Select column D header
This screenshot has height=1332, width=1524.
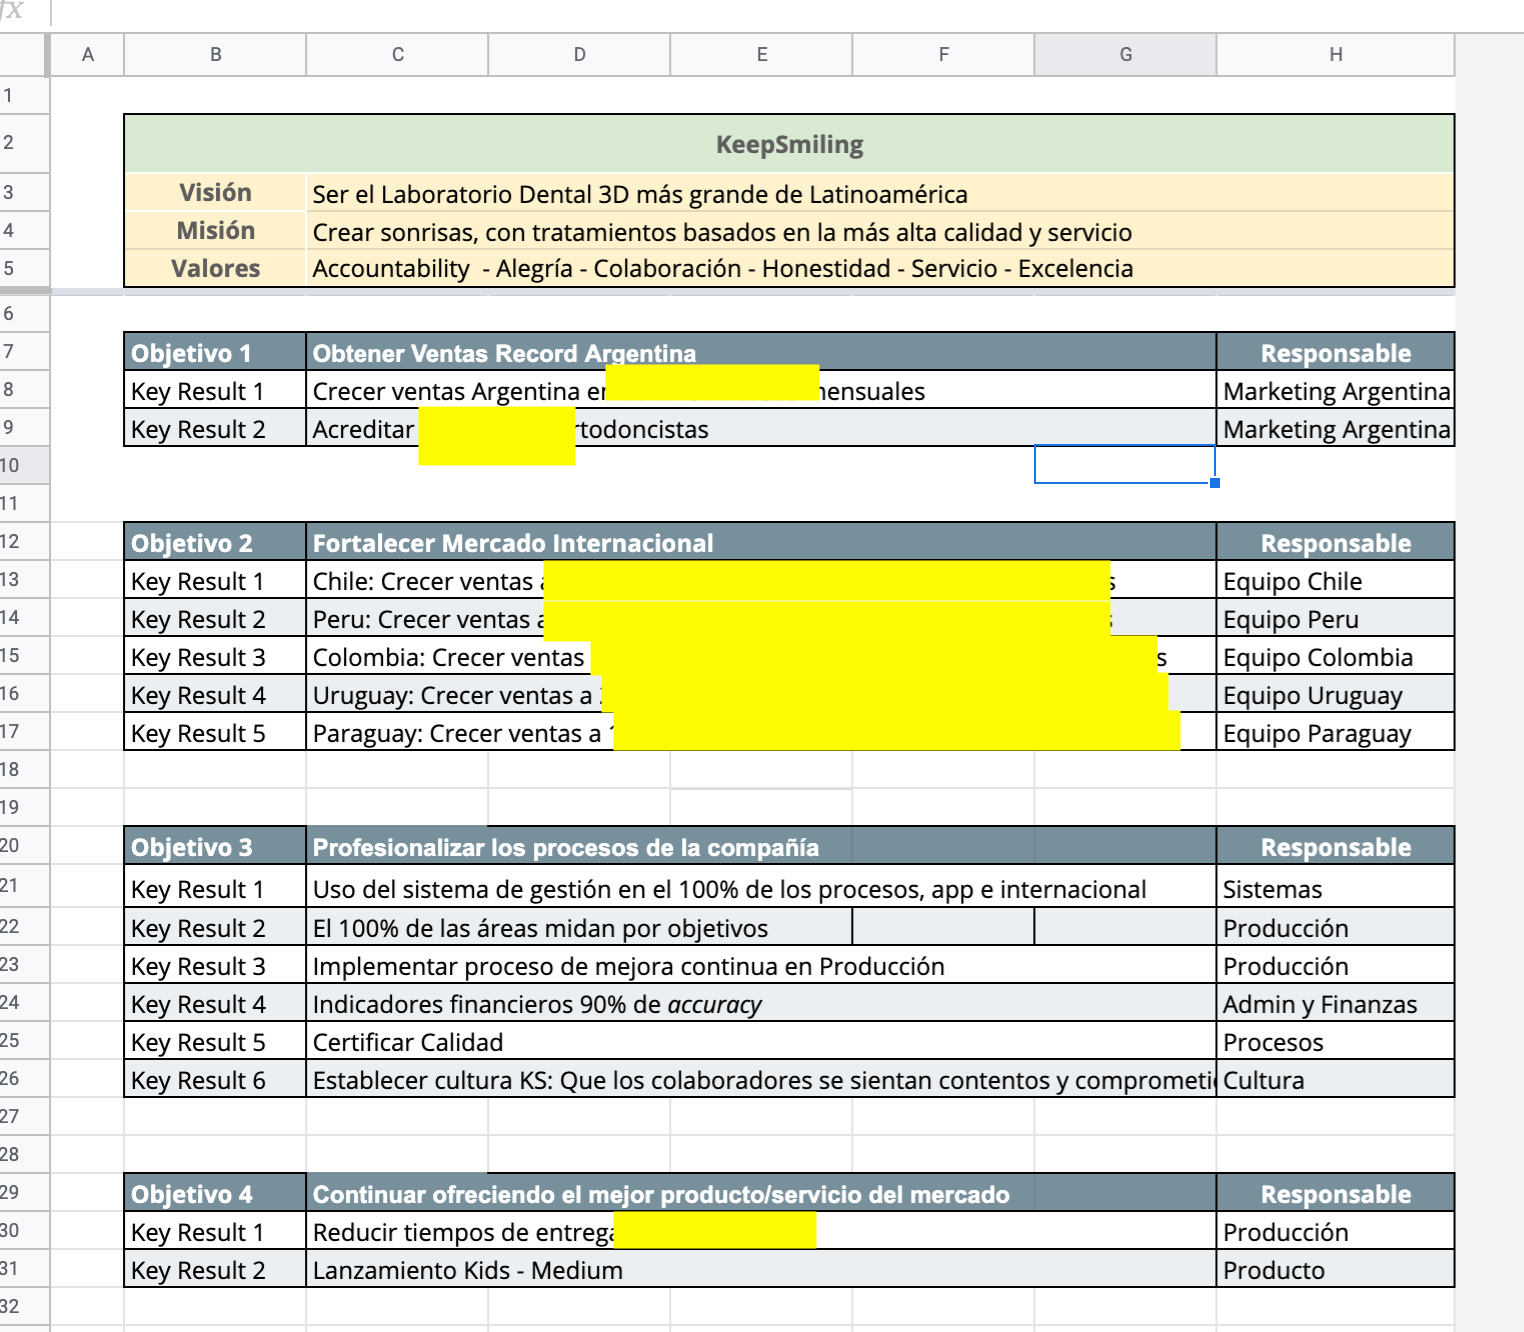point(579,55)
